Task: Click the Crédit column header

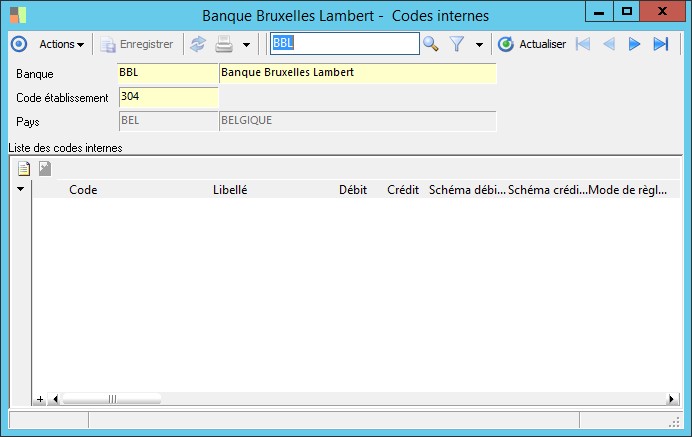Action: tap(403, 190)
